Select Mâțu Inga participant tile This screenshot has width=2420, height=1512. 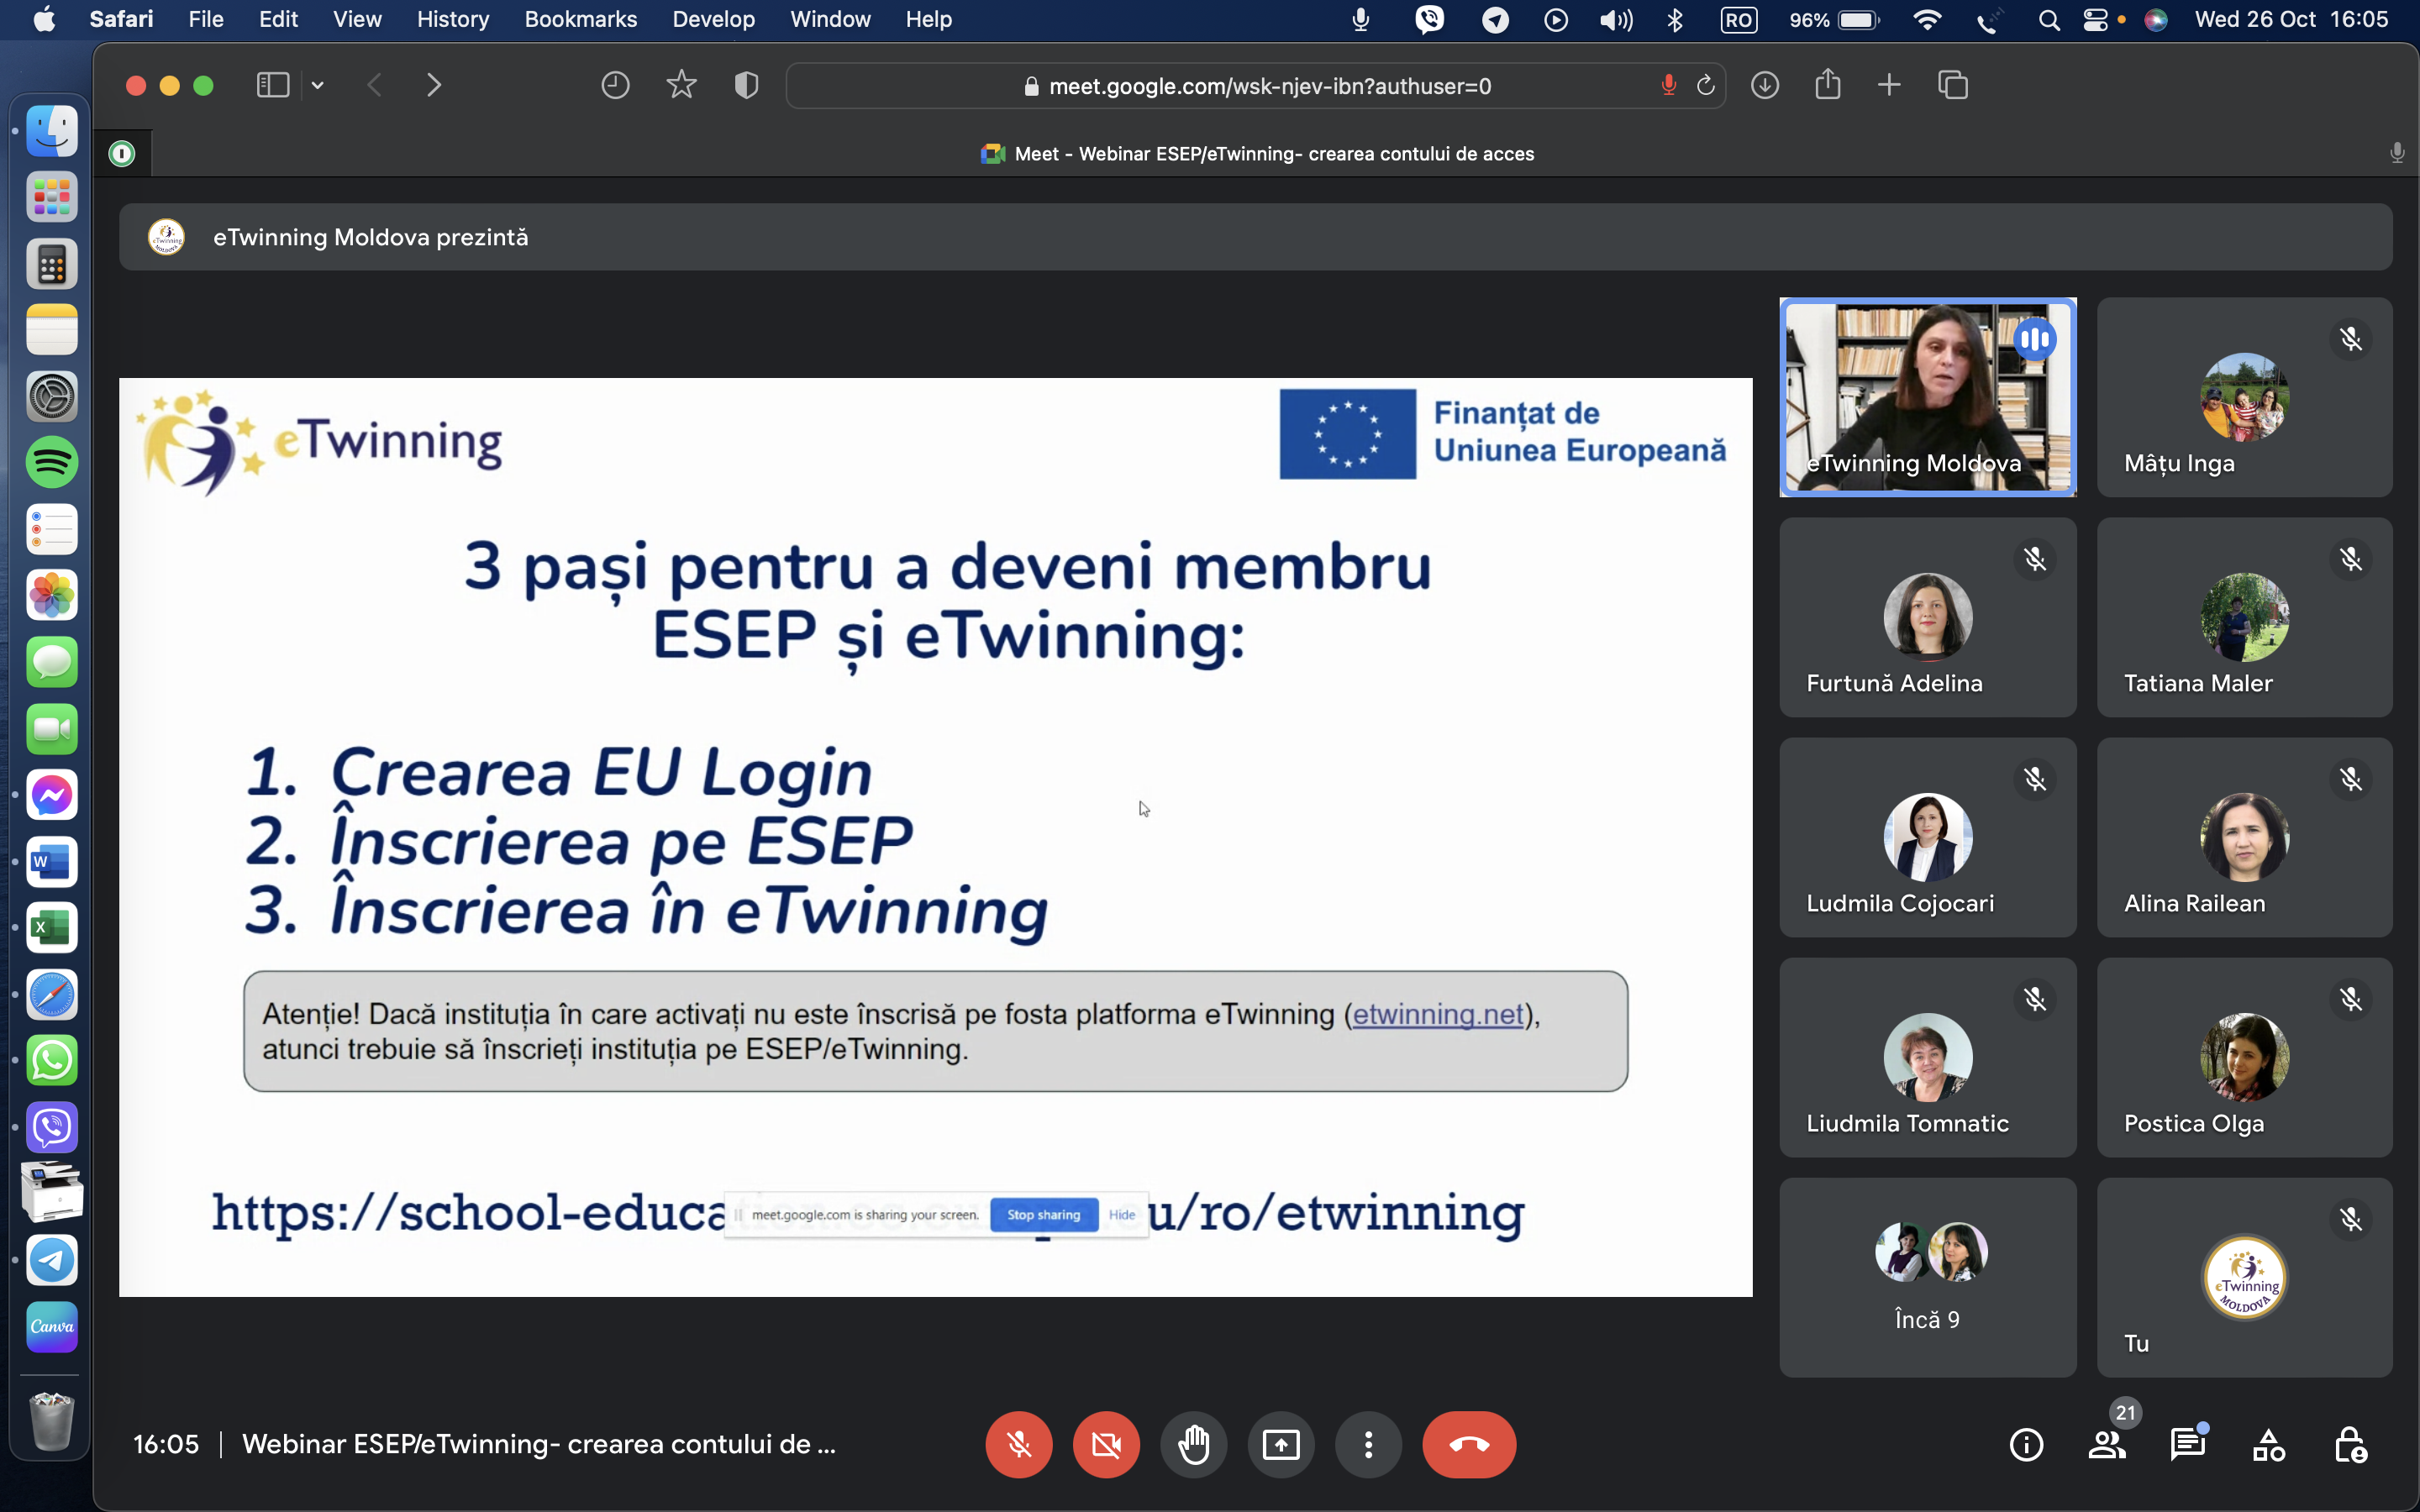tap(2244, 397)
